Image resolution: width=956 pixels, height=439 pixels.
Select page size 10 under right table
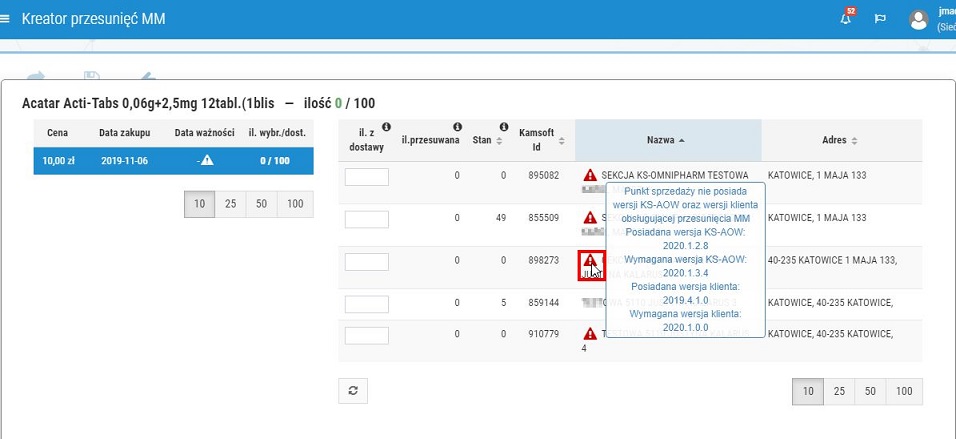(808, 391)
